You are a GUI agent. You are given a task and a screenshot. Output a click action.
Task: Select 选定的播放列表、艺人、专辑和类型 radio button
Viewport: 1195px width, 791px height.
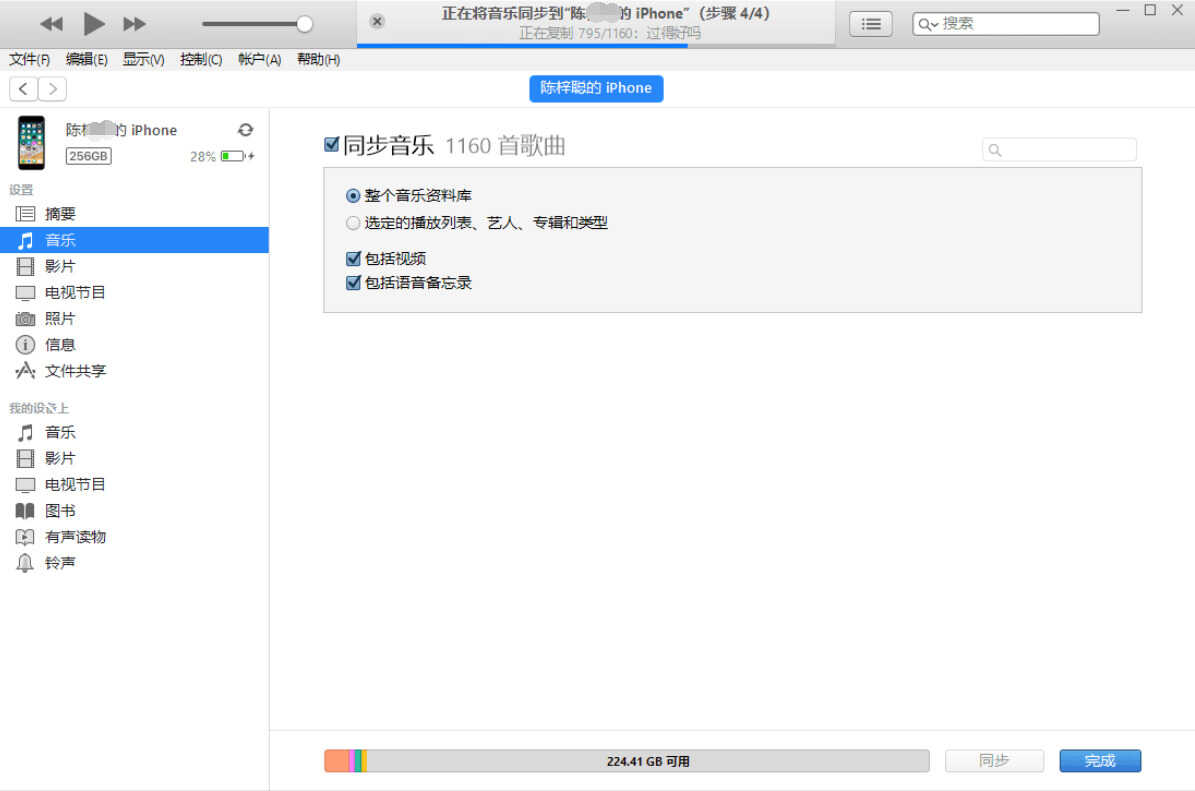tap(353, 223)
